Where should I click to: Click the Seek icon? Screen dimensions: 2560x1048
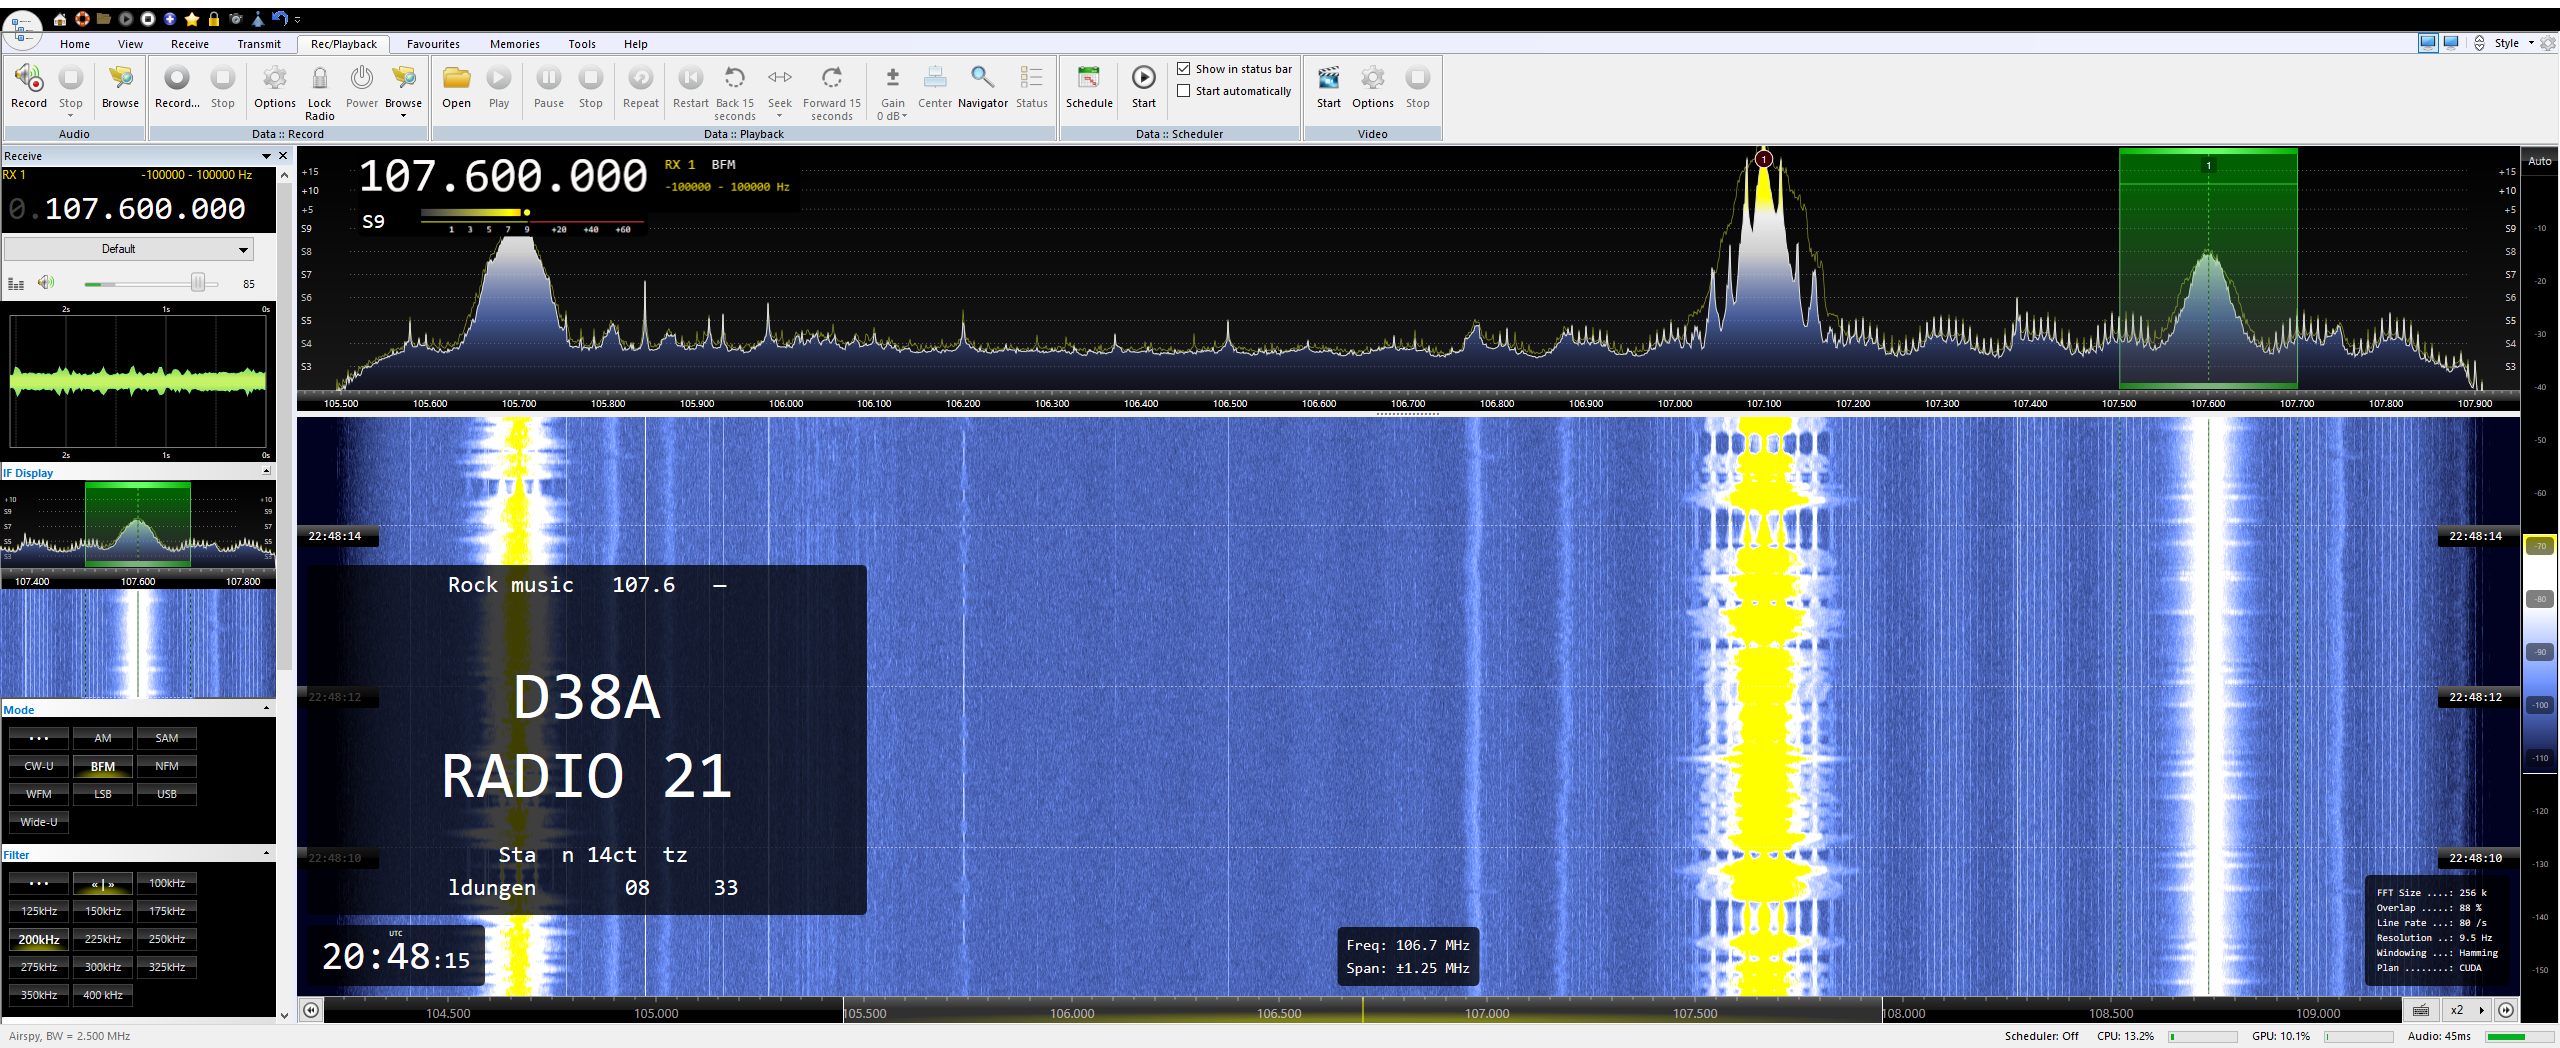pyautogui.click(x=779, y=78)
